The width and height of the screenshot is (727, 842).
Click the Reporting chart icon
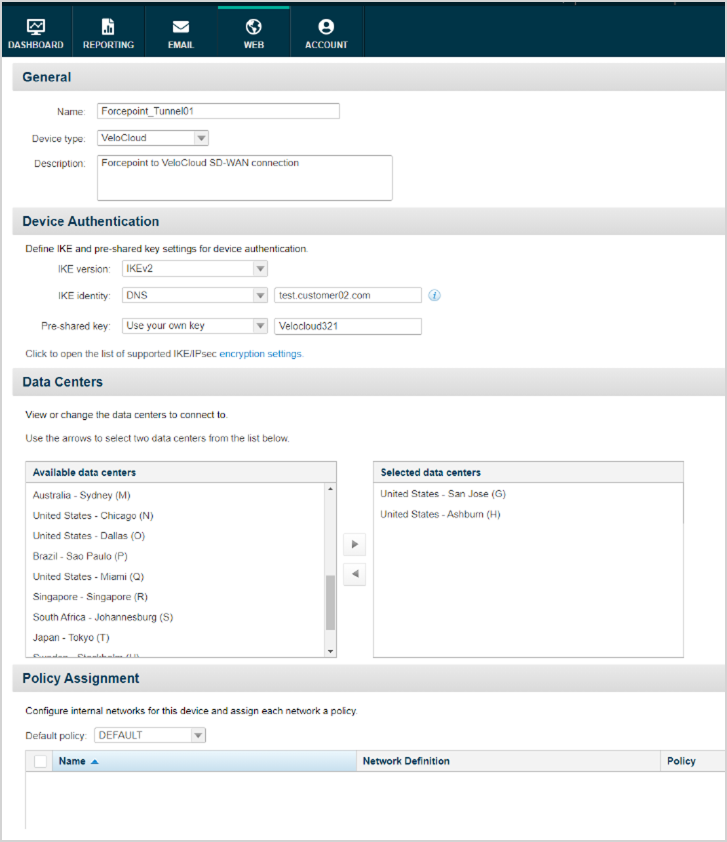(x=108, y=27)
